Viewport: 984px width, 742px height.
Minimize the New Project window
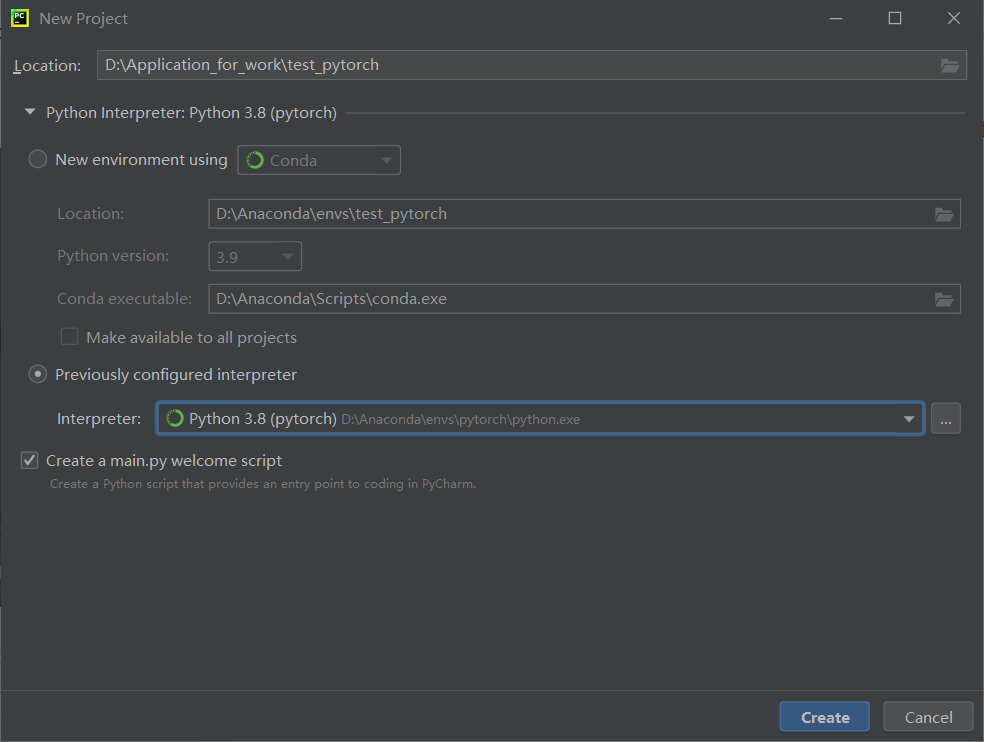[836, 18]
